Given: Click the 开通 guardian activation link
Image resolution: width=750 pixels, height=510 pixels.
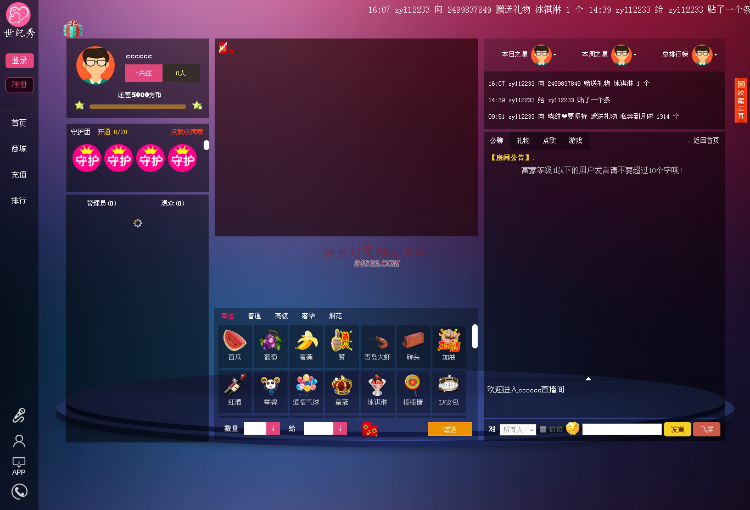Looking at the screenshot, I should pos(104,132).
